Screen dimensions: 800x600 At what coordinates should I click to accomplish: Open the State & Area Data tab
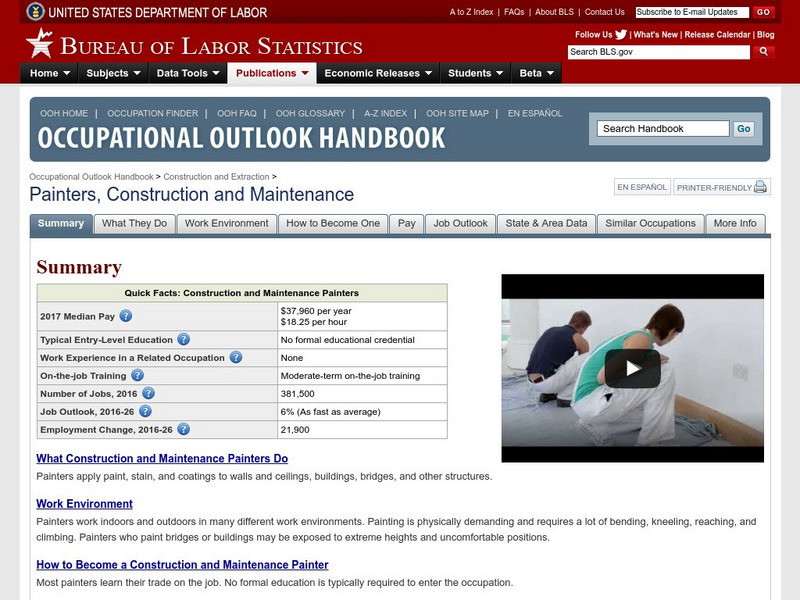coord(546,223)
